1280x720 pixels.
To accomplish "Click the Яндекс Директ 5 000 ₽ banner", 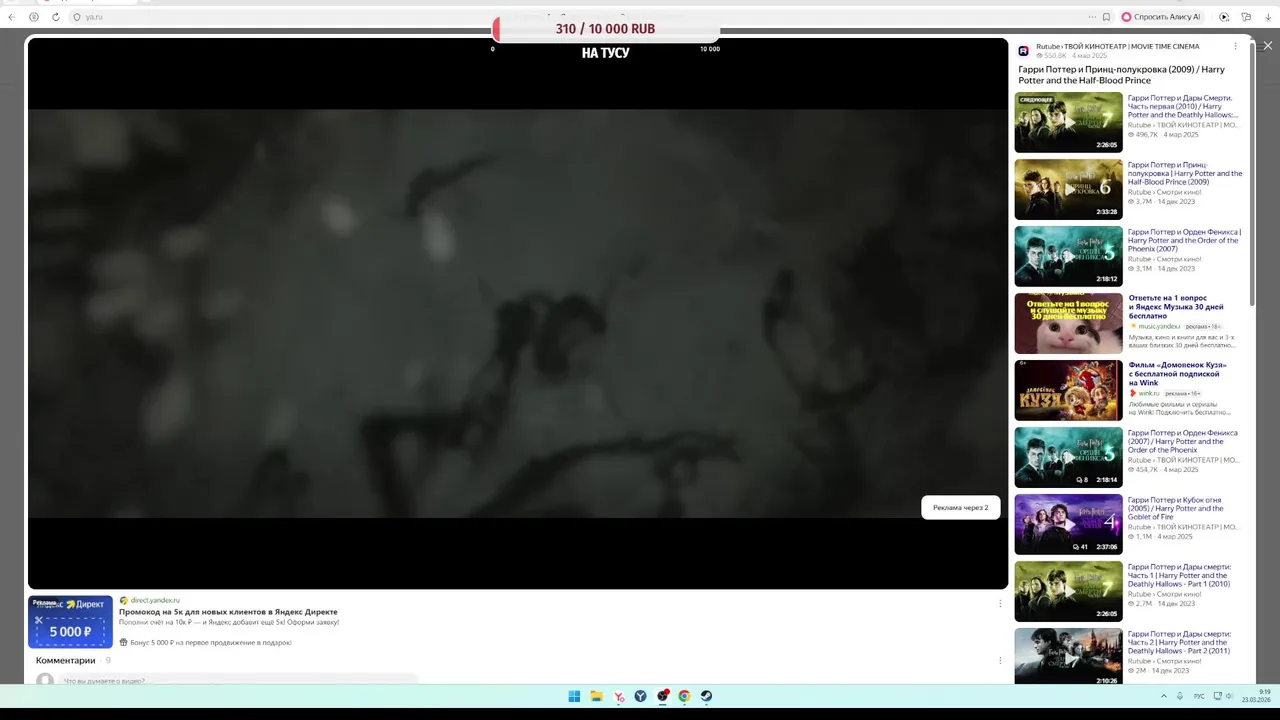I will click(x=70, y=621).
